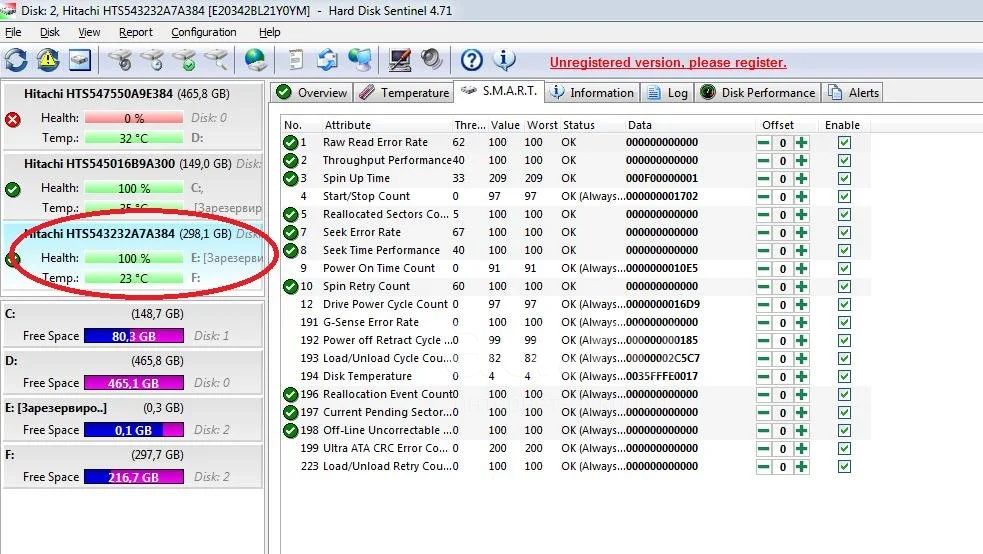This screenshot has width=983, height=554.
Task: Toggle Enable checkbox for G-Sense Error Rate
Action: (844, 323)
